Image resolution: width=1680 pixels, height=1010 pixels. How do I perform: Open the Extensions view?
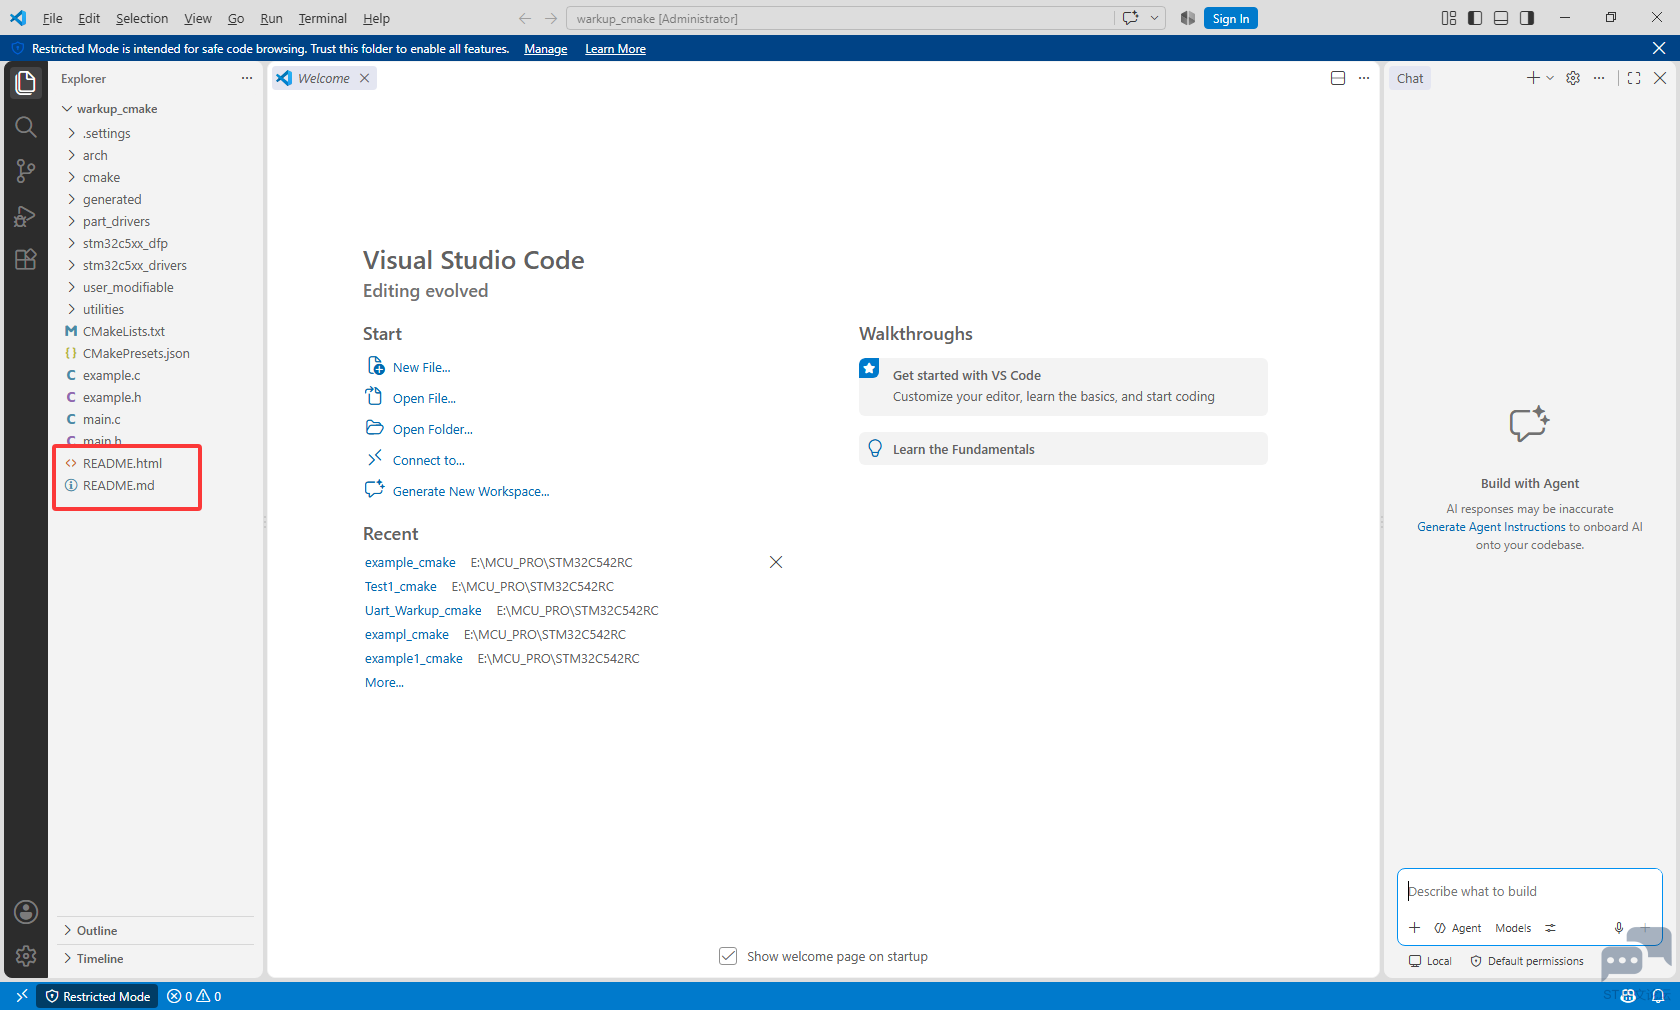point(26,259)
